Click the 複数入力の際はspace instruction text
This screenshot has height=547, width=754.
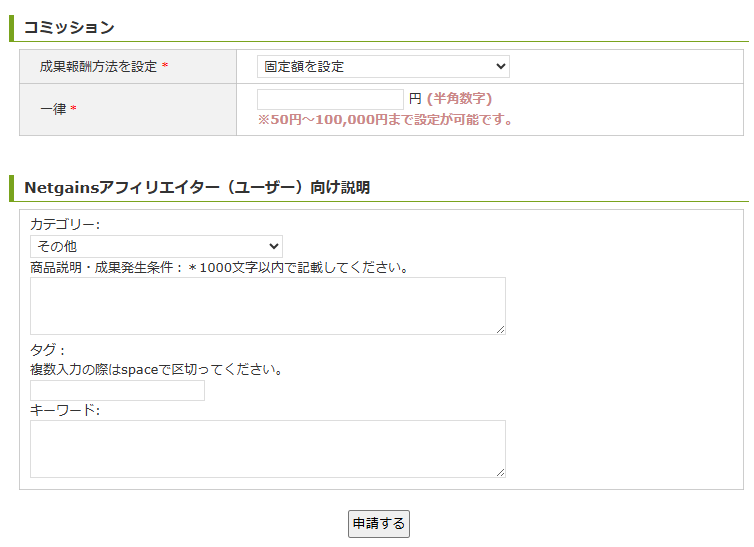coord(157,369)
